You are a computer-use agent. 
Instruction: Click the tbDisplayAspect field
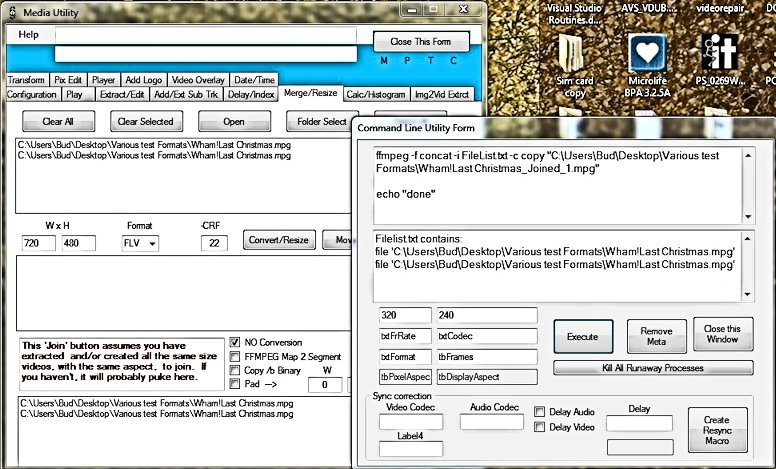coord(487,377)
